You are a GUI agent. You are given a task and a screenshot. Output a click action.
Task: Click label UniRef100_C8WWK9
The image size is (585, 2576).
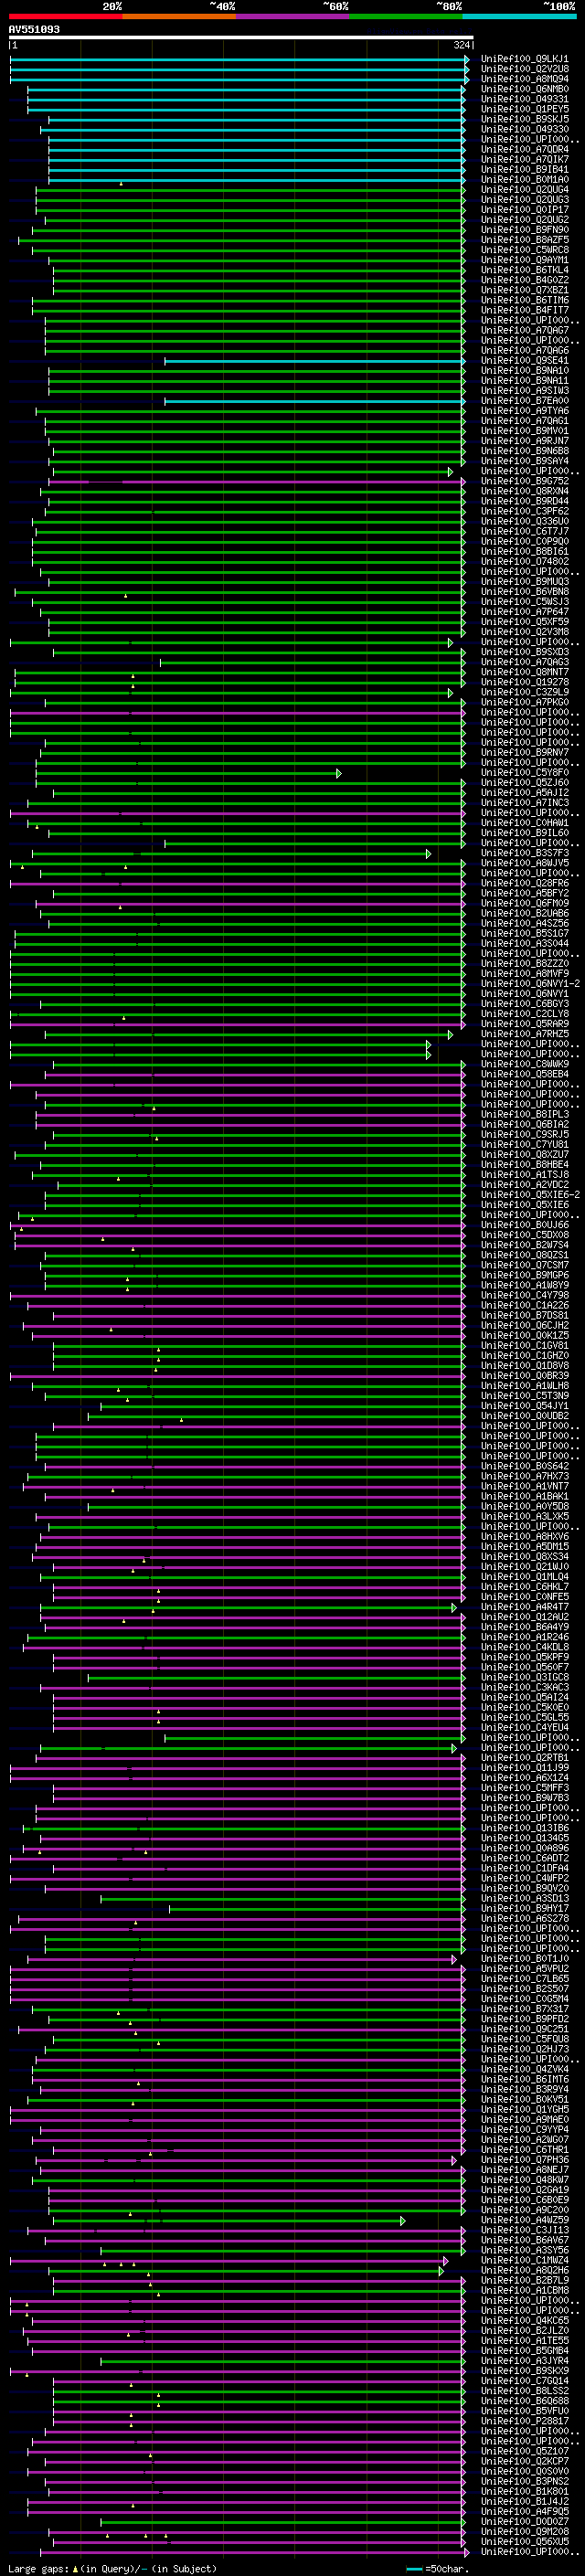pyautogui.click(x=525, y=1064)
